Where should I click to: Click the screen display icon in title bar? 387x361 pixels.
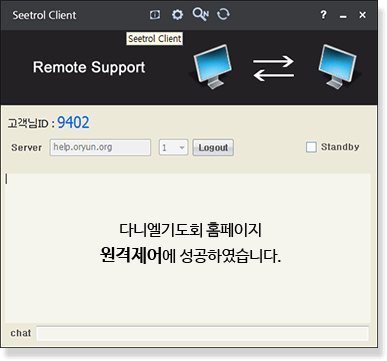(155, 15)
